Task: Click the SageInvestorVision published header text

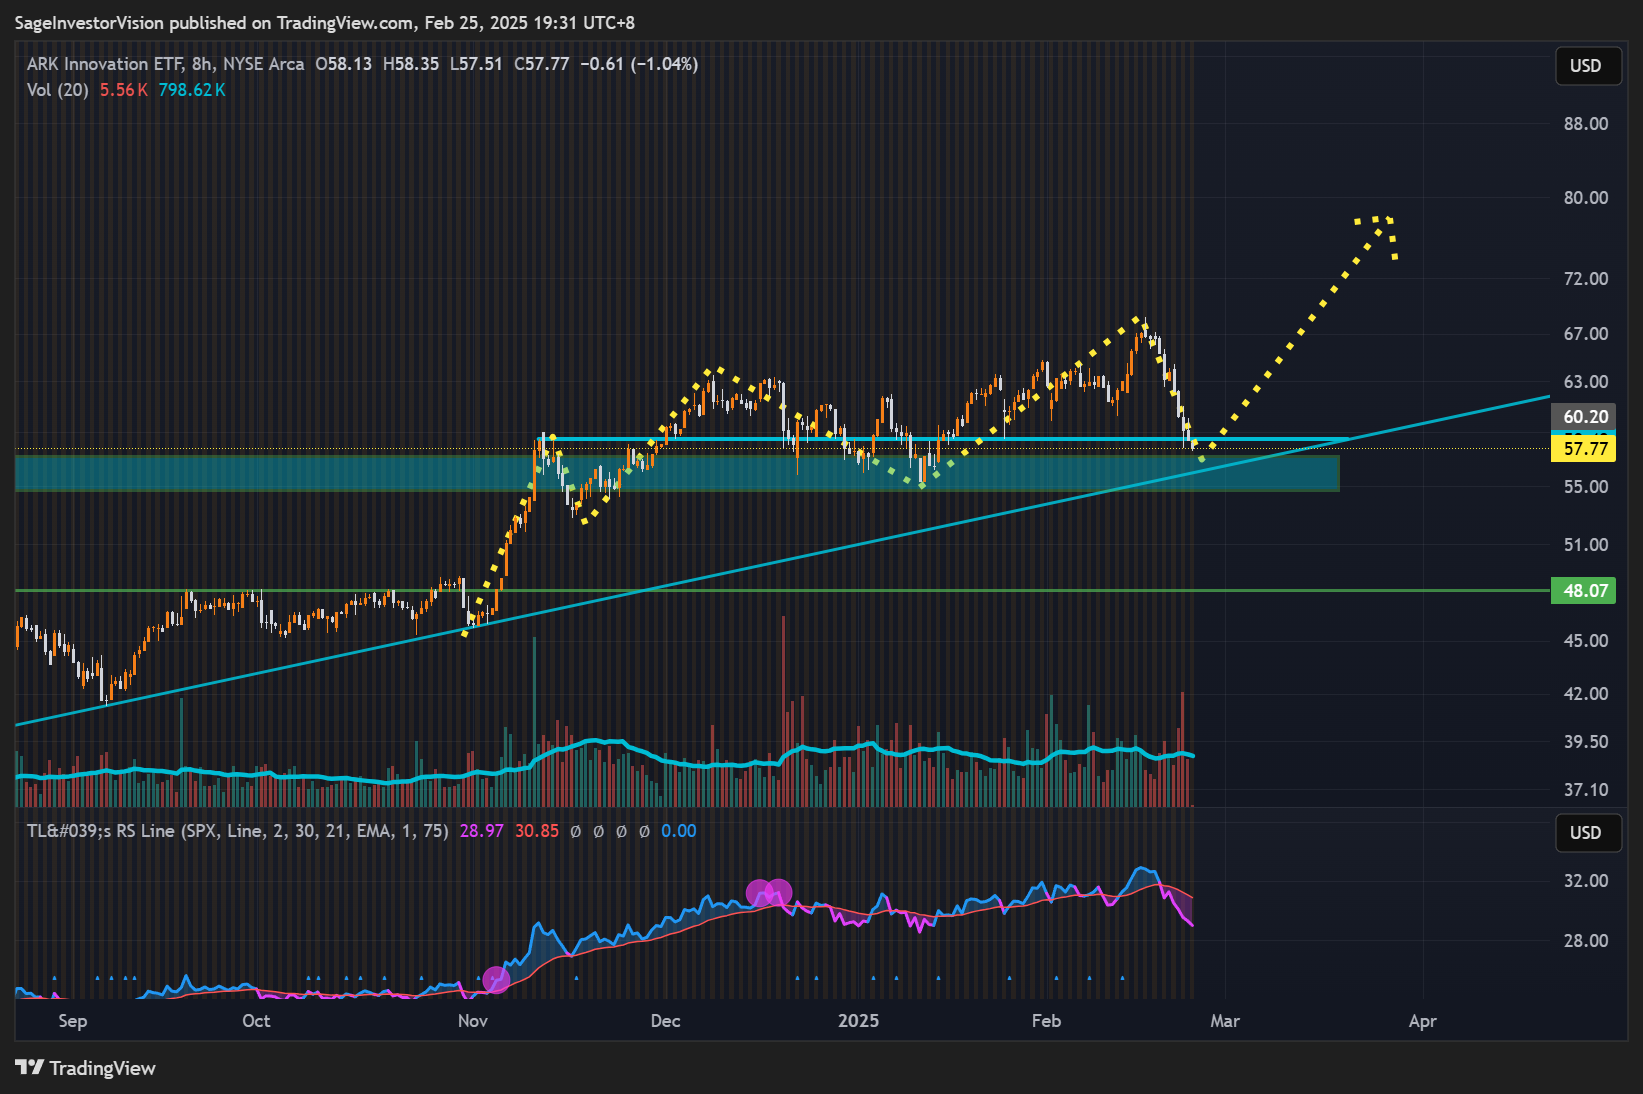Action: [325, 23]
